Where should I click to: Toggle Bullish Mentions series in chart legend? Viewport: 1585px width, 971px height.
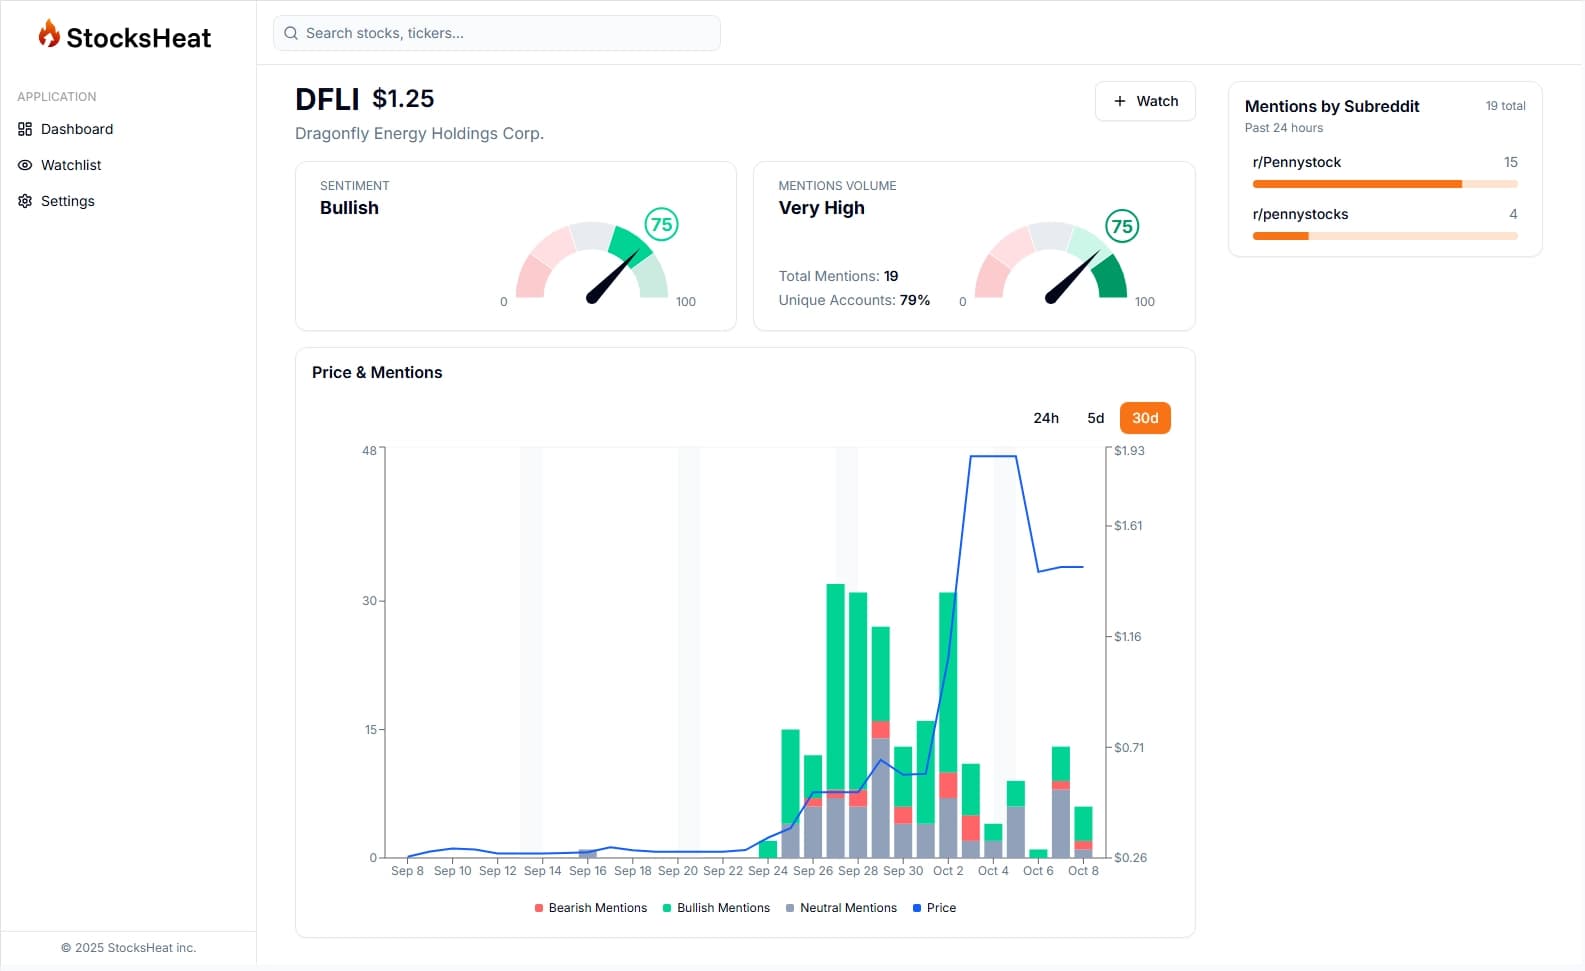(x=716, y=908)
